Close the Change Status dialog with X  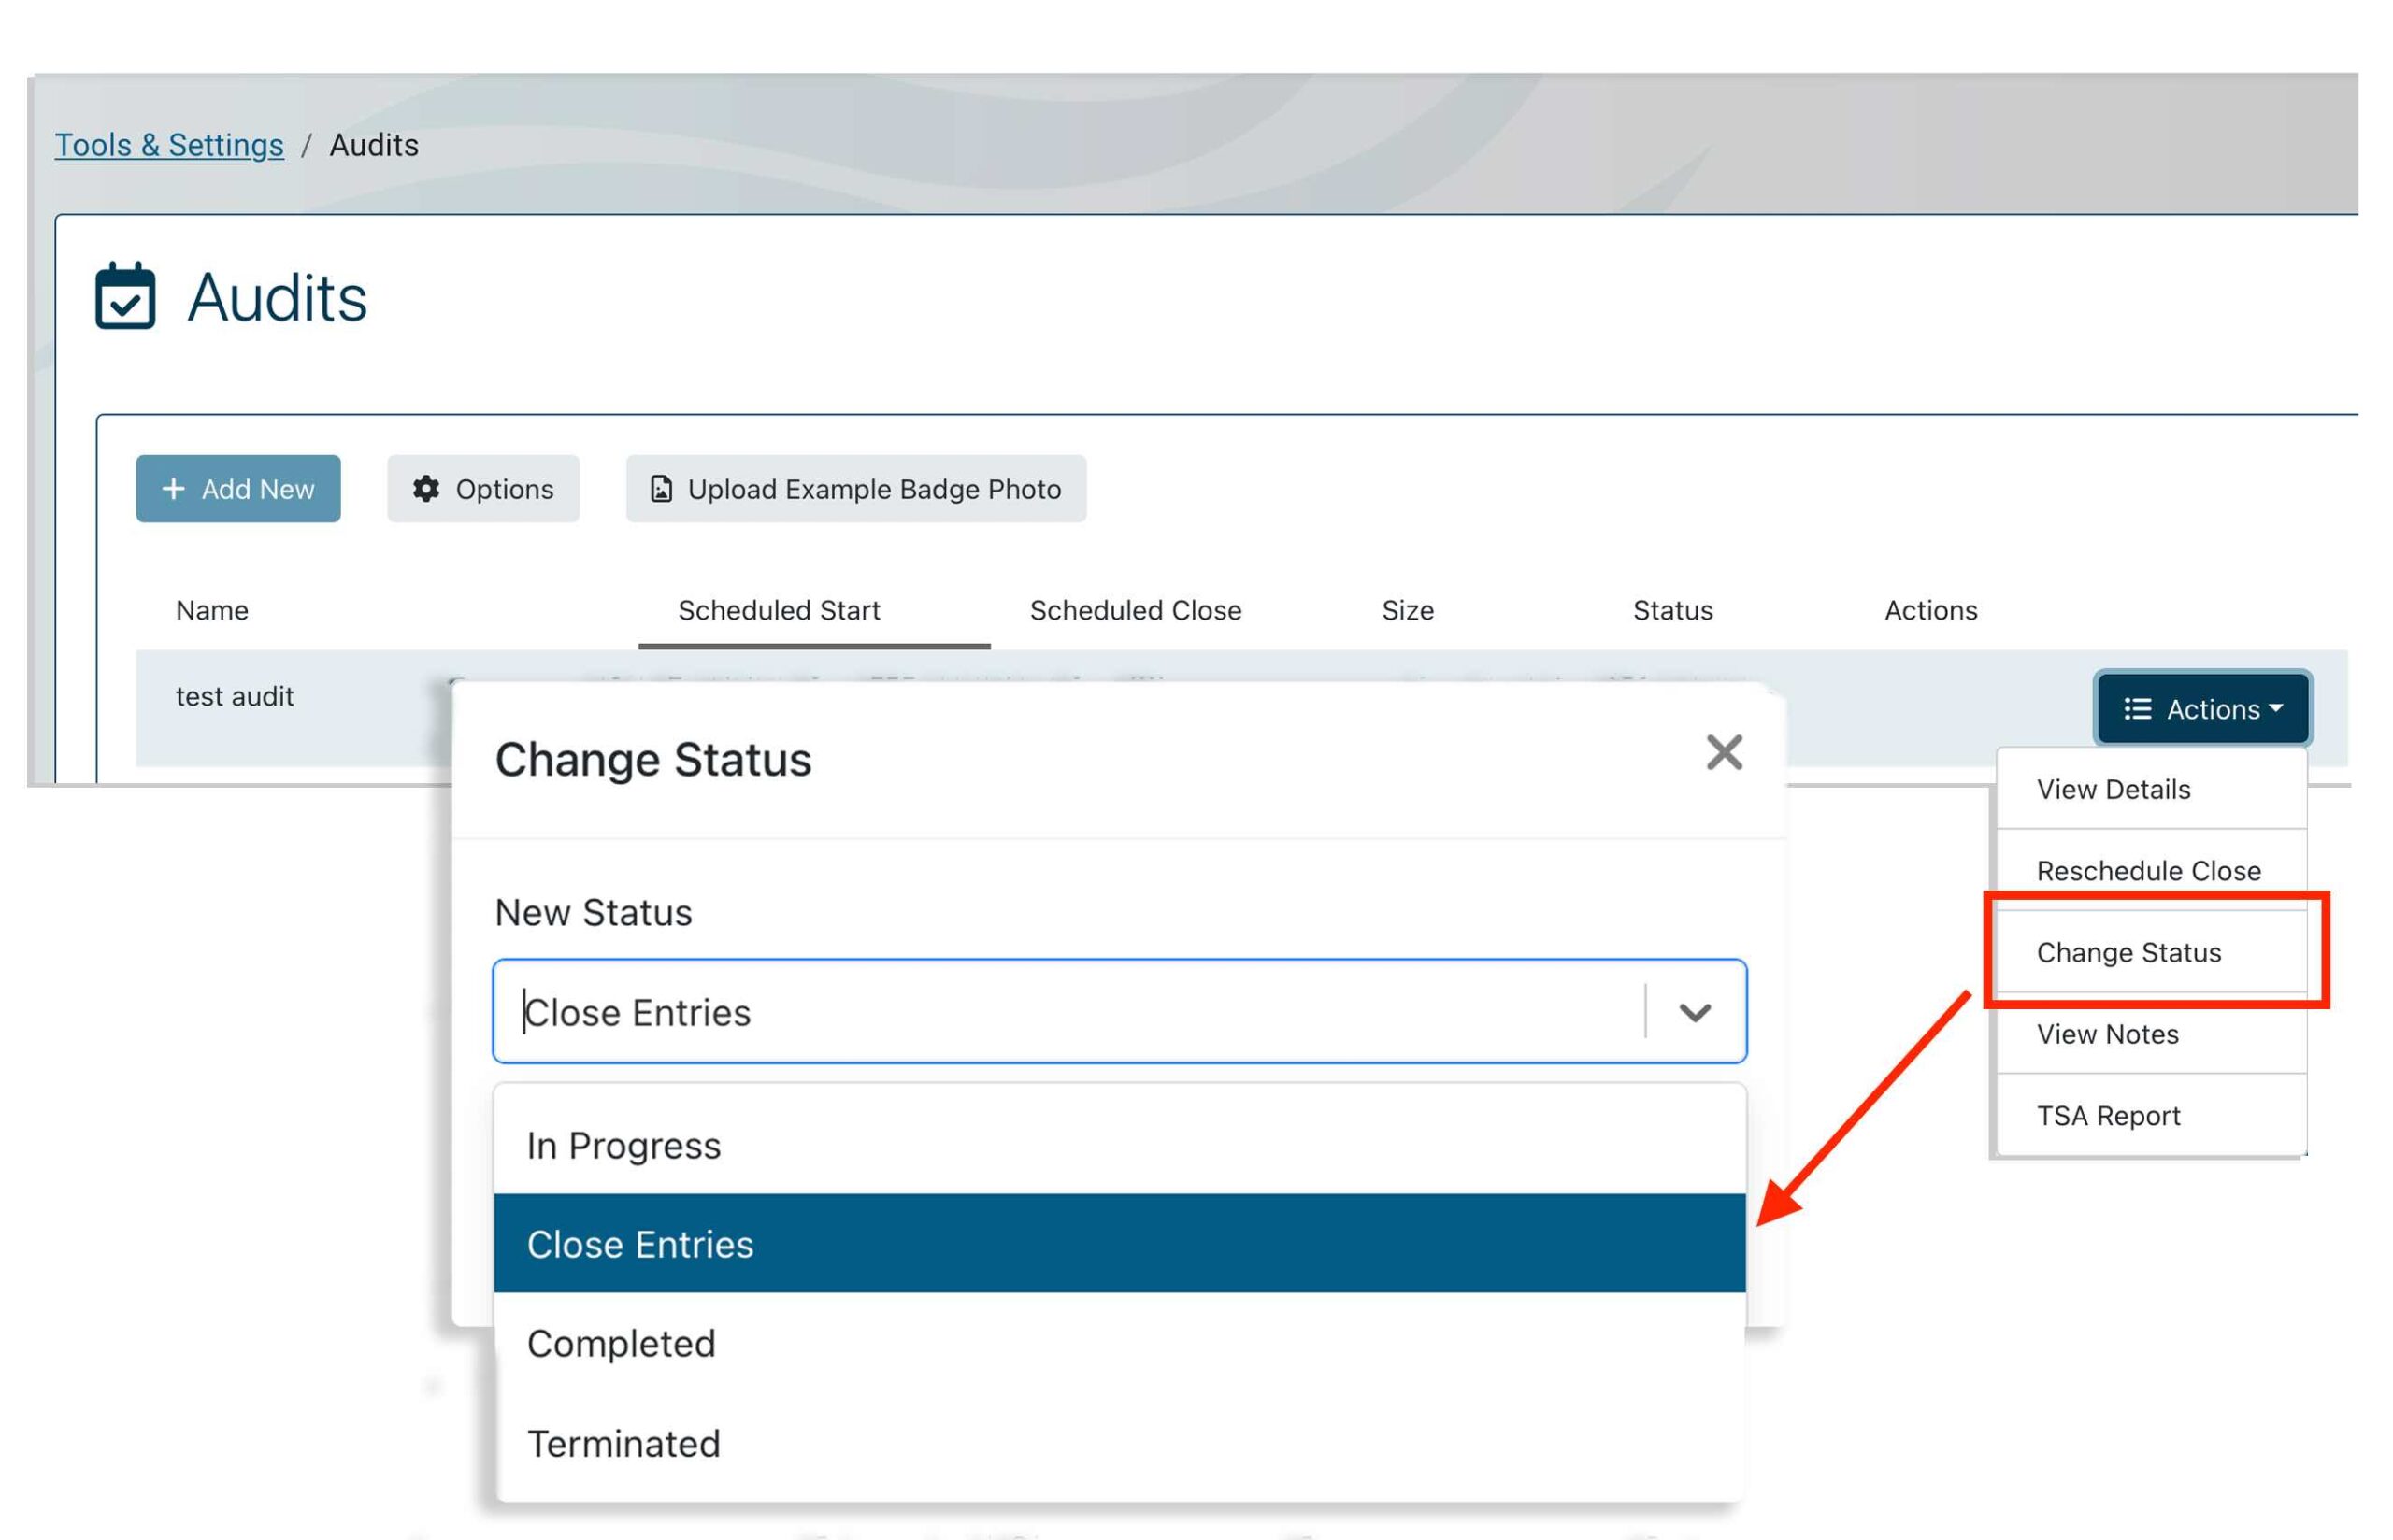tap(1723, 753)
